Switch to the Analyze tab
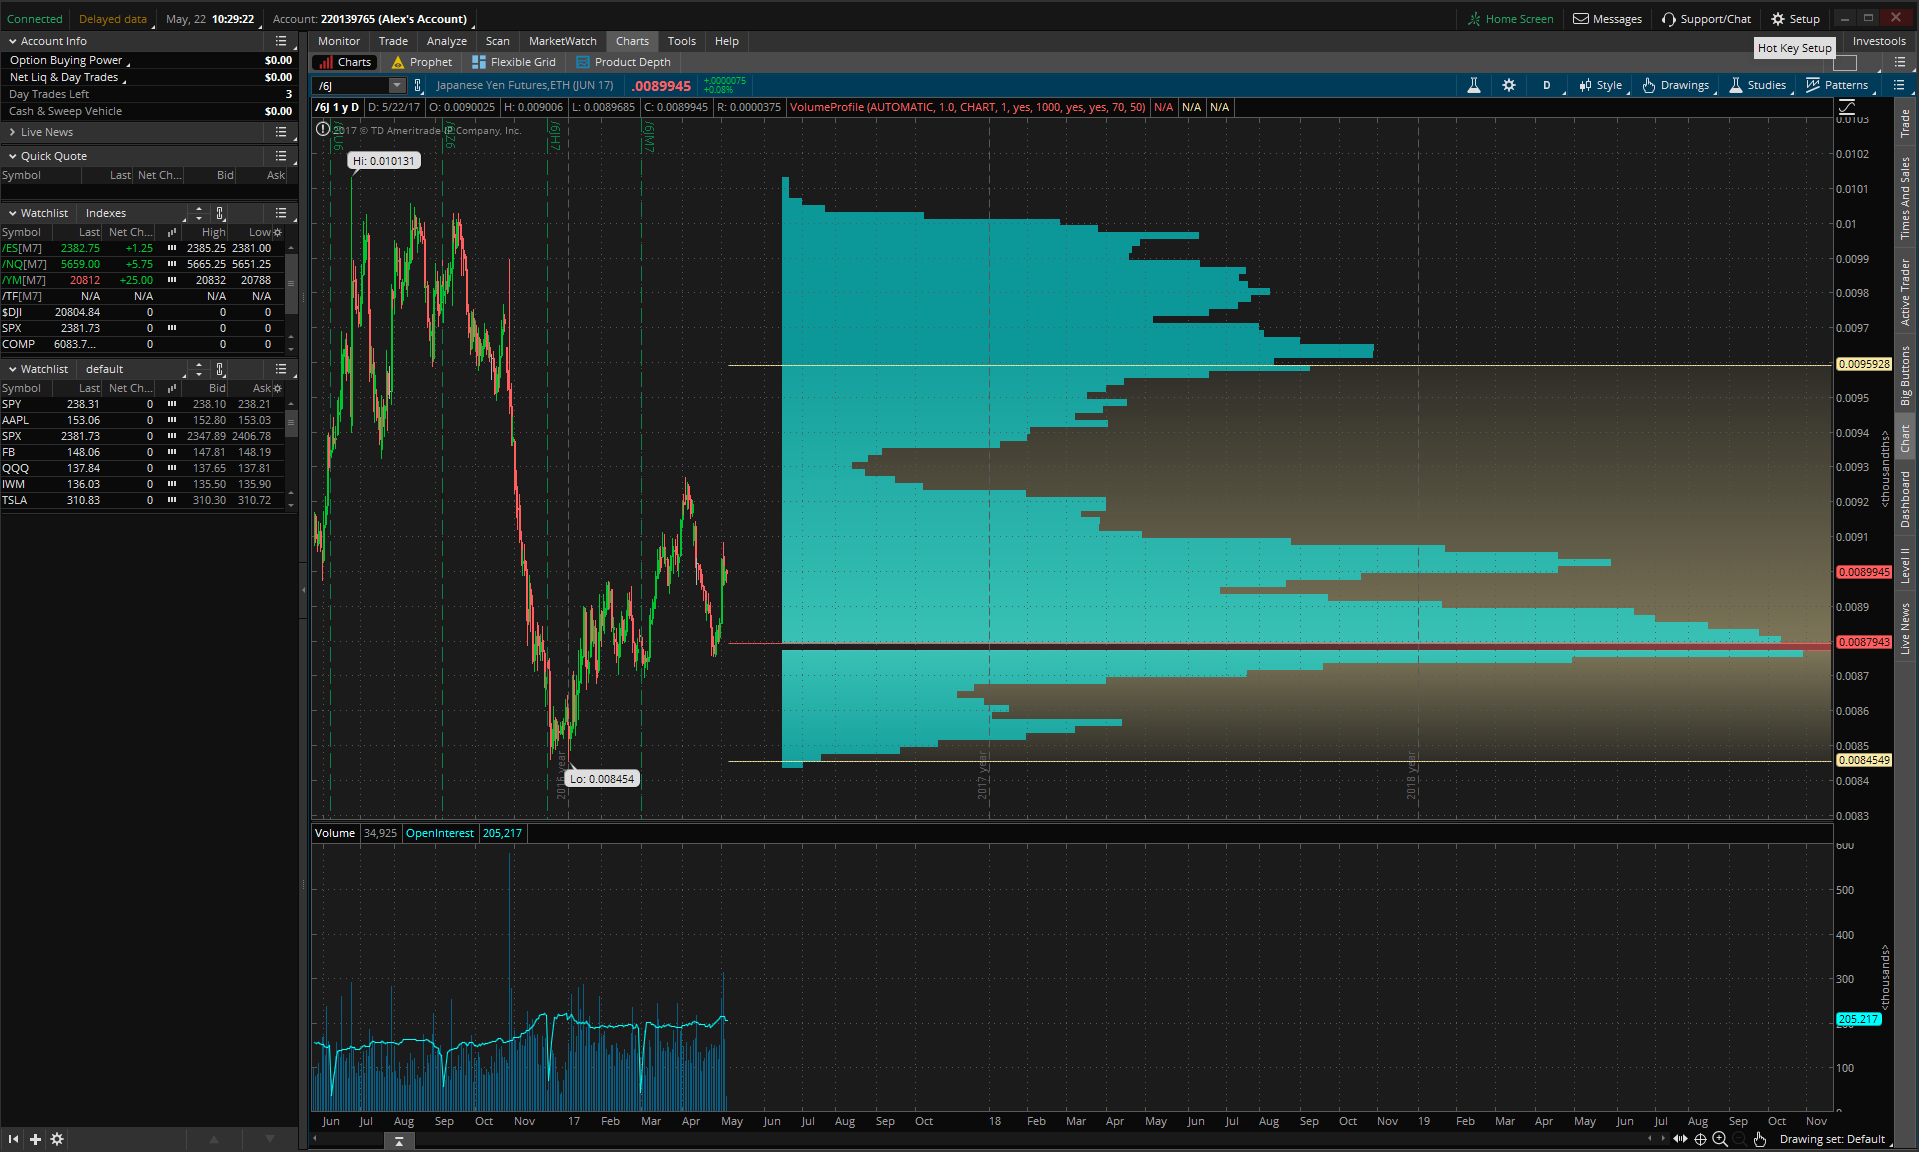The width and height of the screenshot is (1919, 1152). (447, 41)
